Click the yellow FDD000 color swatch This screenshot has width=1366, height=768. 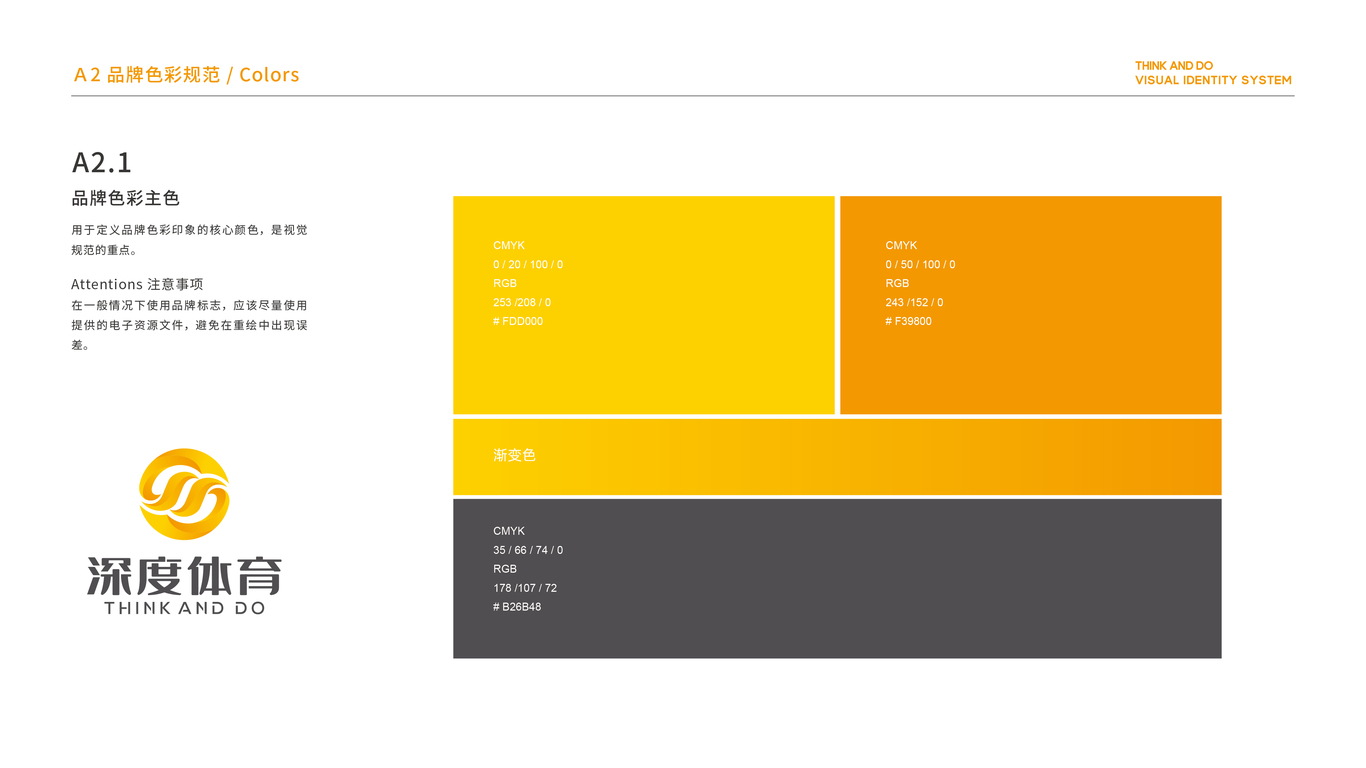[x=644, y=305]
